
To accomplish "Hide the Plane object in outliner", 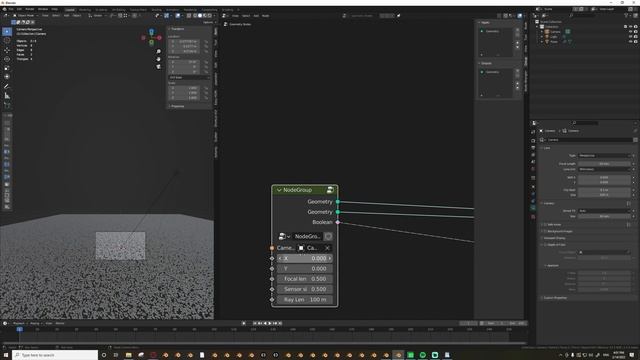I will click(630, 41).
